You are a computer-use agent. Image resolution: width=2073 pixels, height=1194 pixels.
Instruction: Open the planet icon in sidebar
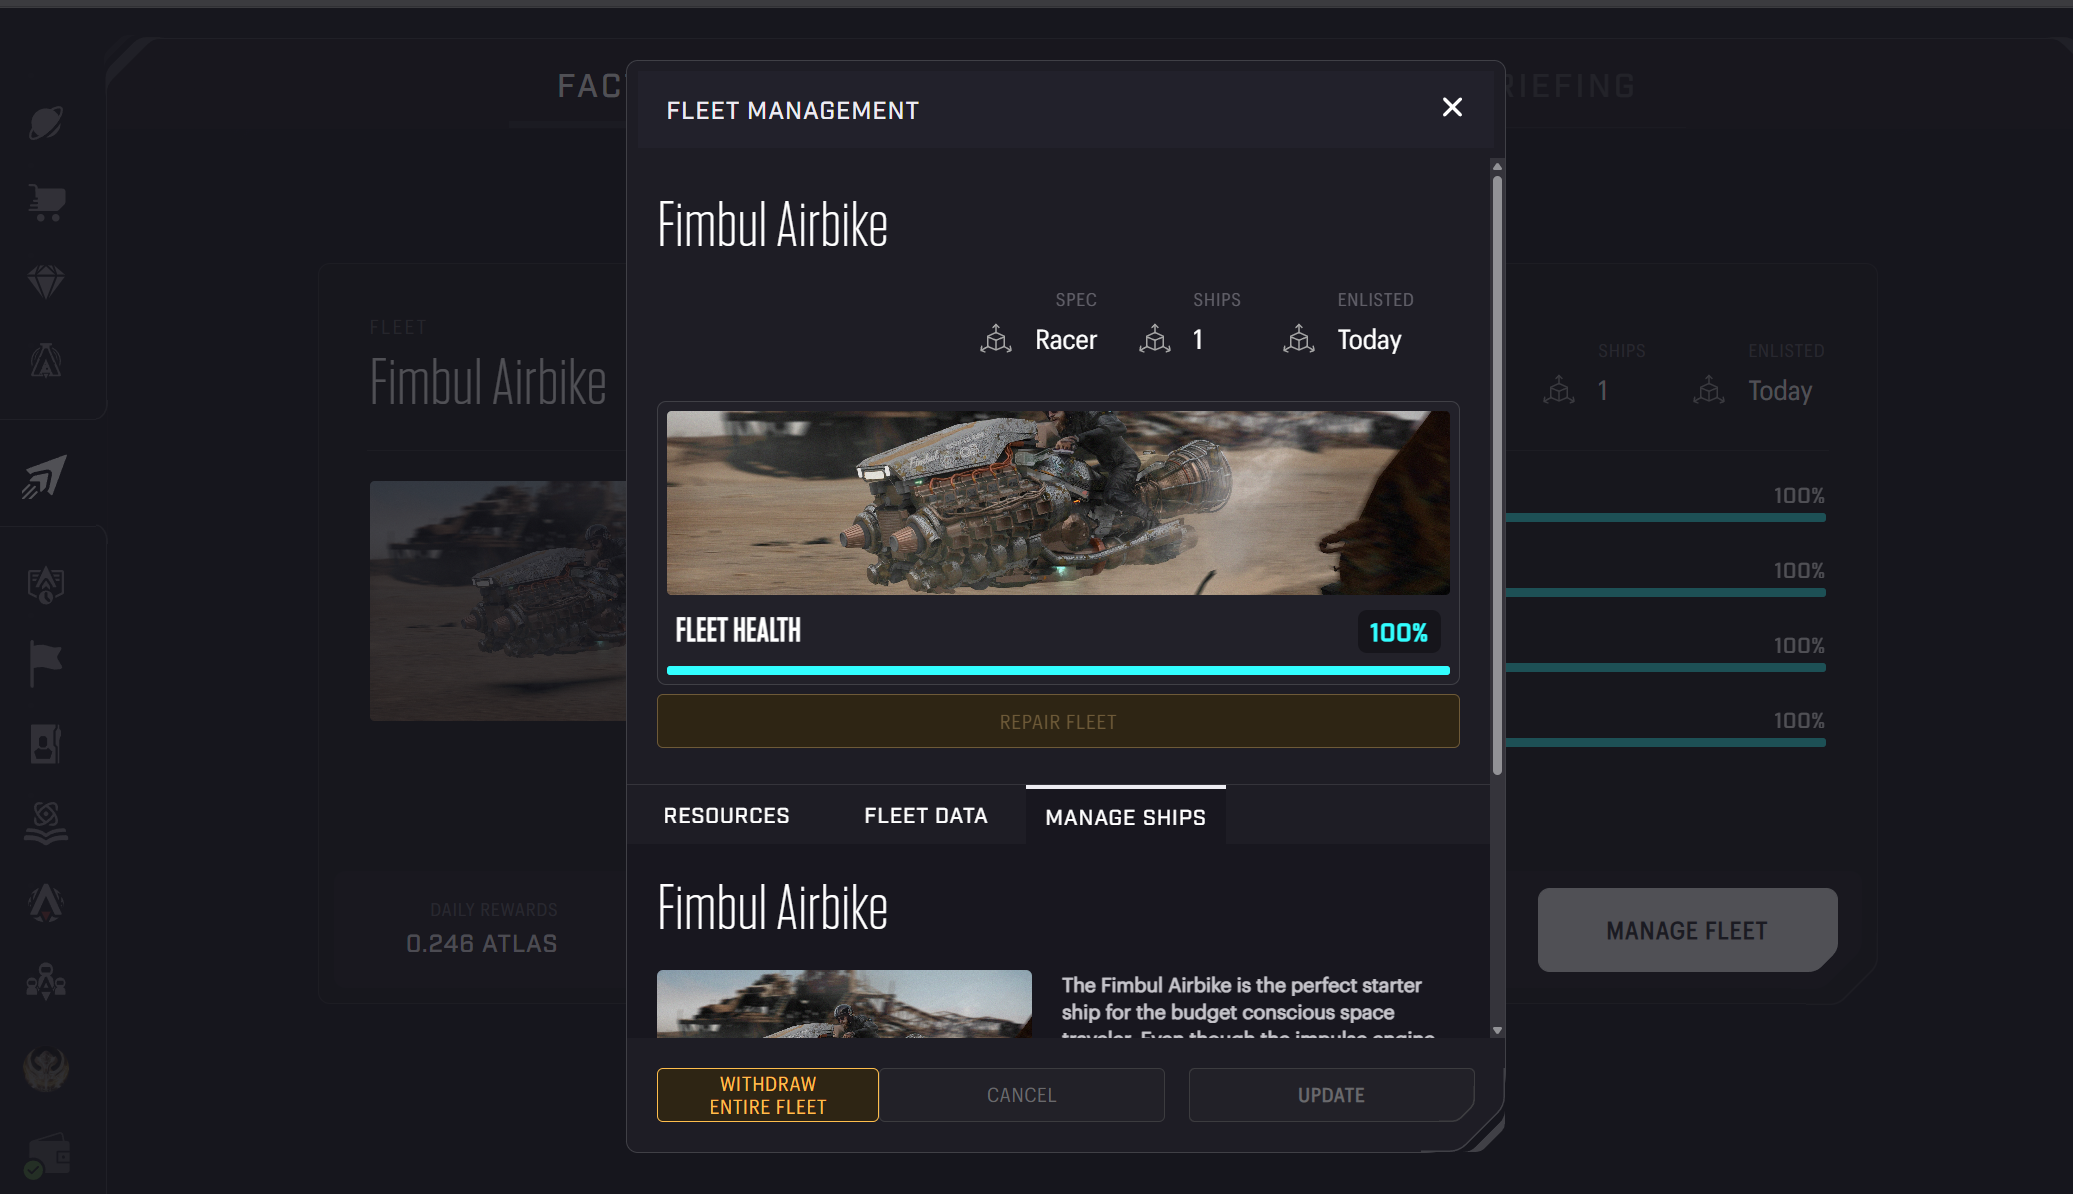point(46,123)
